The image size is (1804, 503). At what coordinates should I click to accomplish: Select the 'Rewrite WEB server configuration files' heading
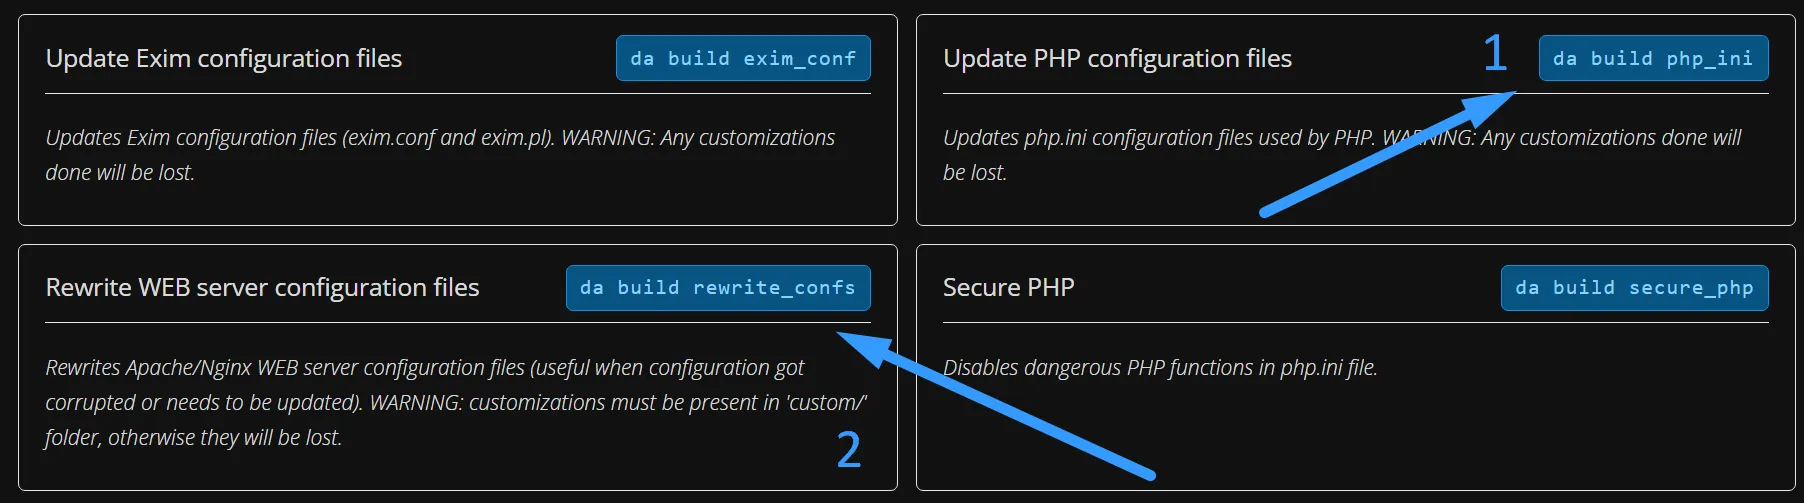(262, 288)
